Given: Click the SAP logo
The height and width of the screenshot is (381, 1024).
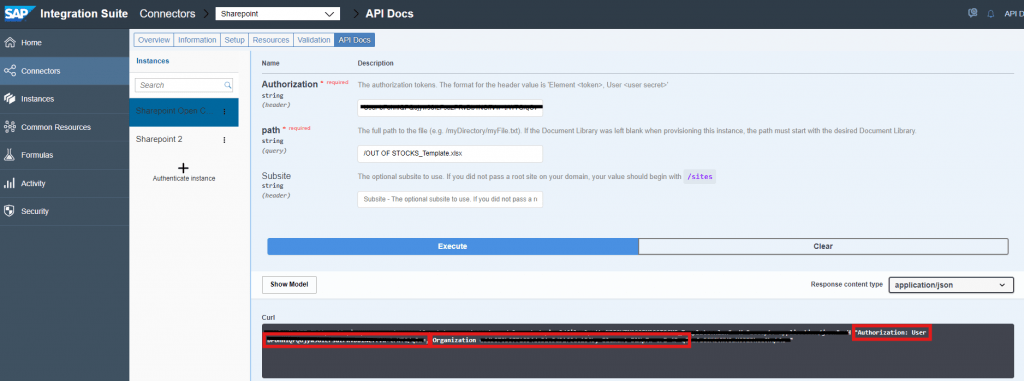Looking at the screenshot, I should pyautogui.click(x=20, y=14).
